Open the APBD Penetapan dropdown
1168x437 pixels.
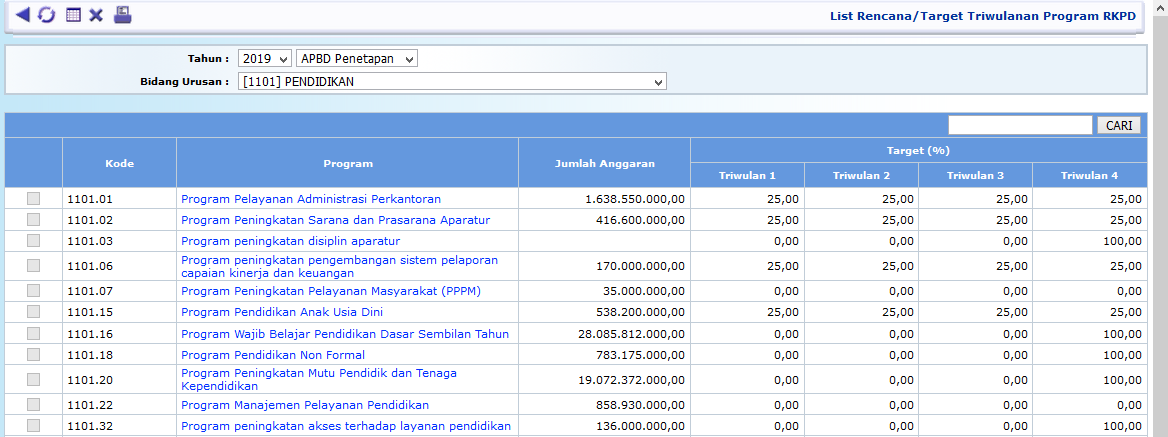pos(357,59)
